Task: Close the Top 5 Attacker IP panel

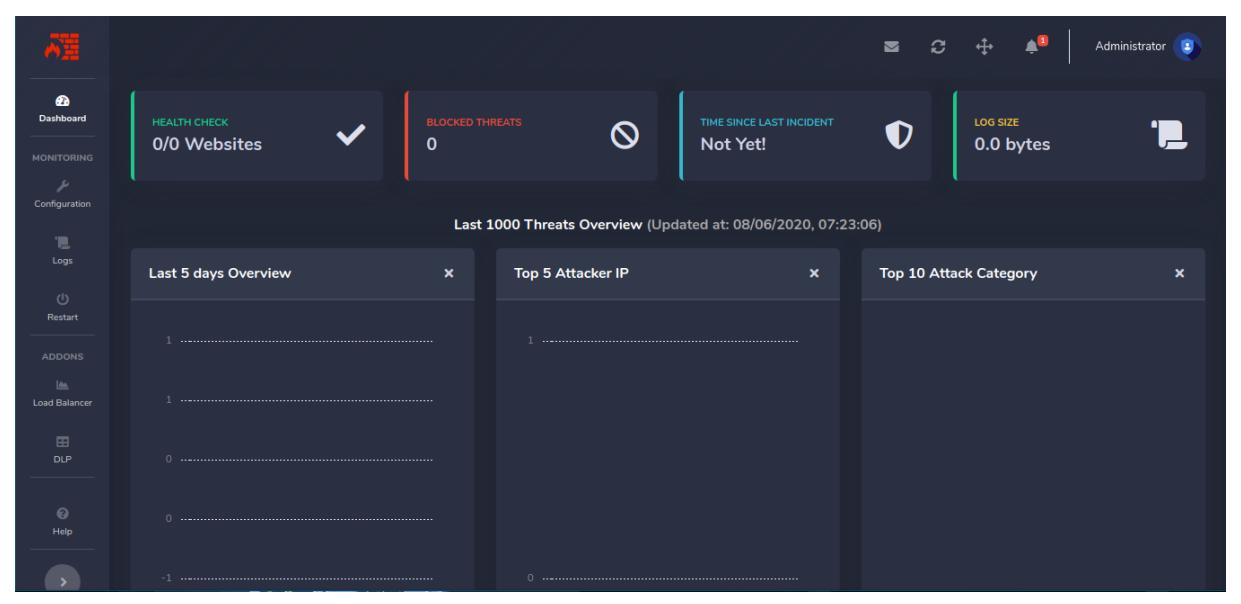Action: [814, 273]
